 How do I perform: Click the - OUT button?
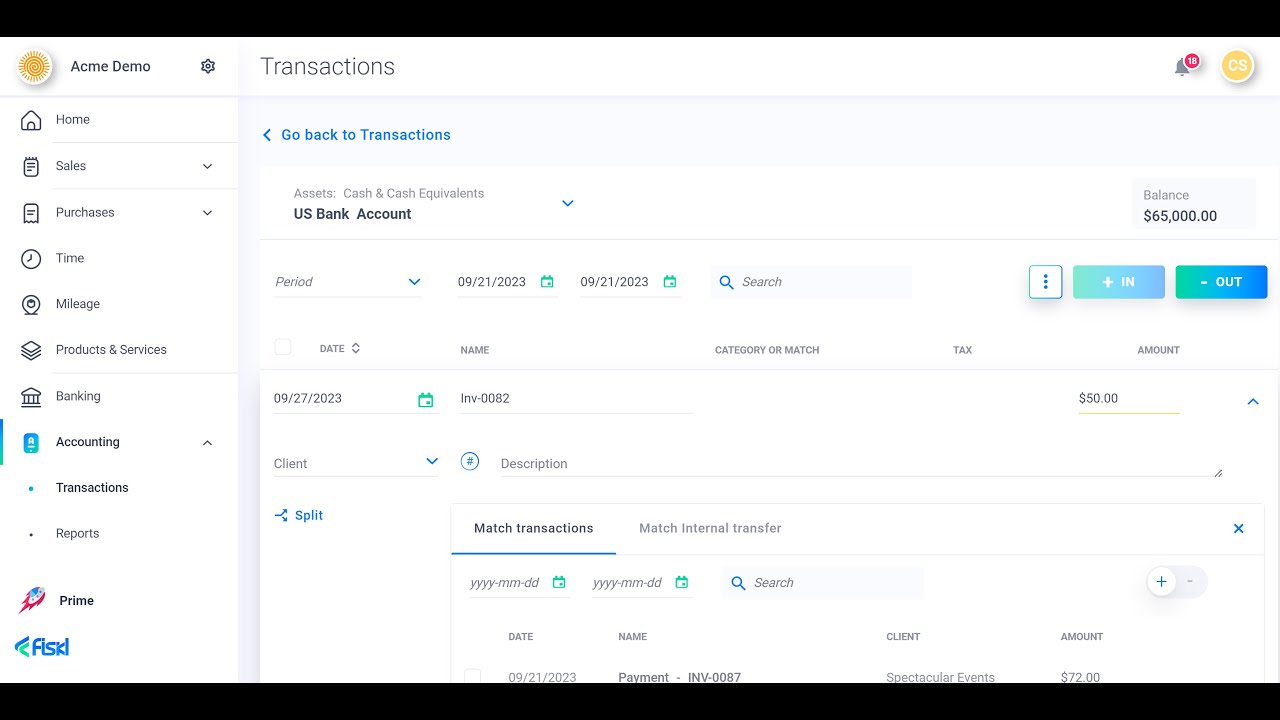coord(1221,282)
